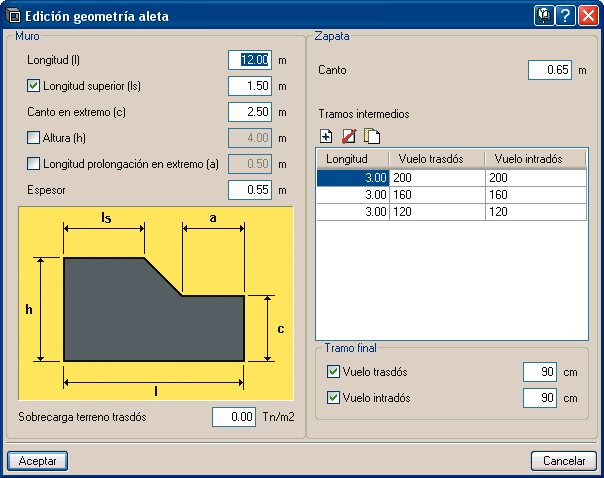Enable Longitud prolongación en extremo (a) checkbox
Image resolution: width=604 pixels, height=478 pixels.
coord(34,164)
